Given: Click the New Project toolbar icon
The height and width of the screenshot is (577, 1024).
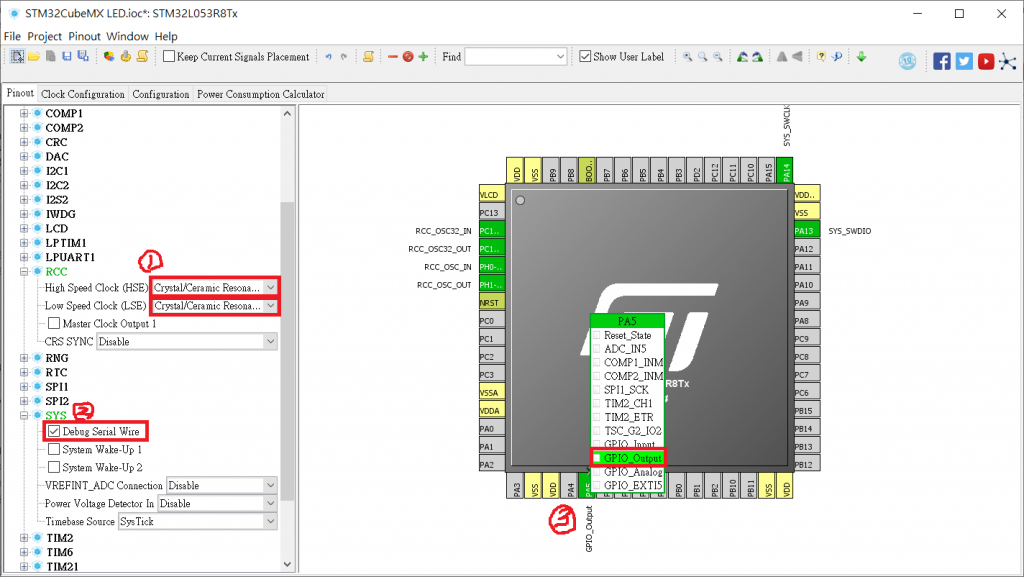Looking at the screenshot, I should (18, 57).
